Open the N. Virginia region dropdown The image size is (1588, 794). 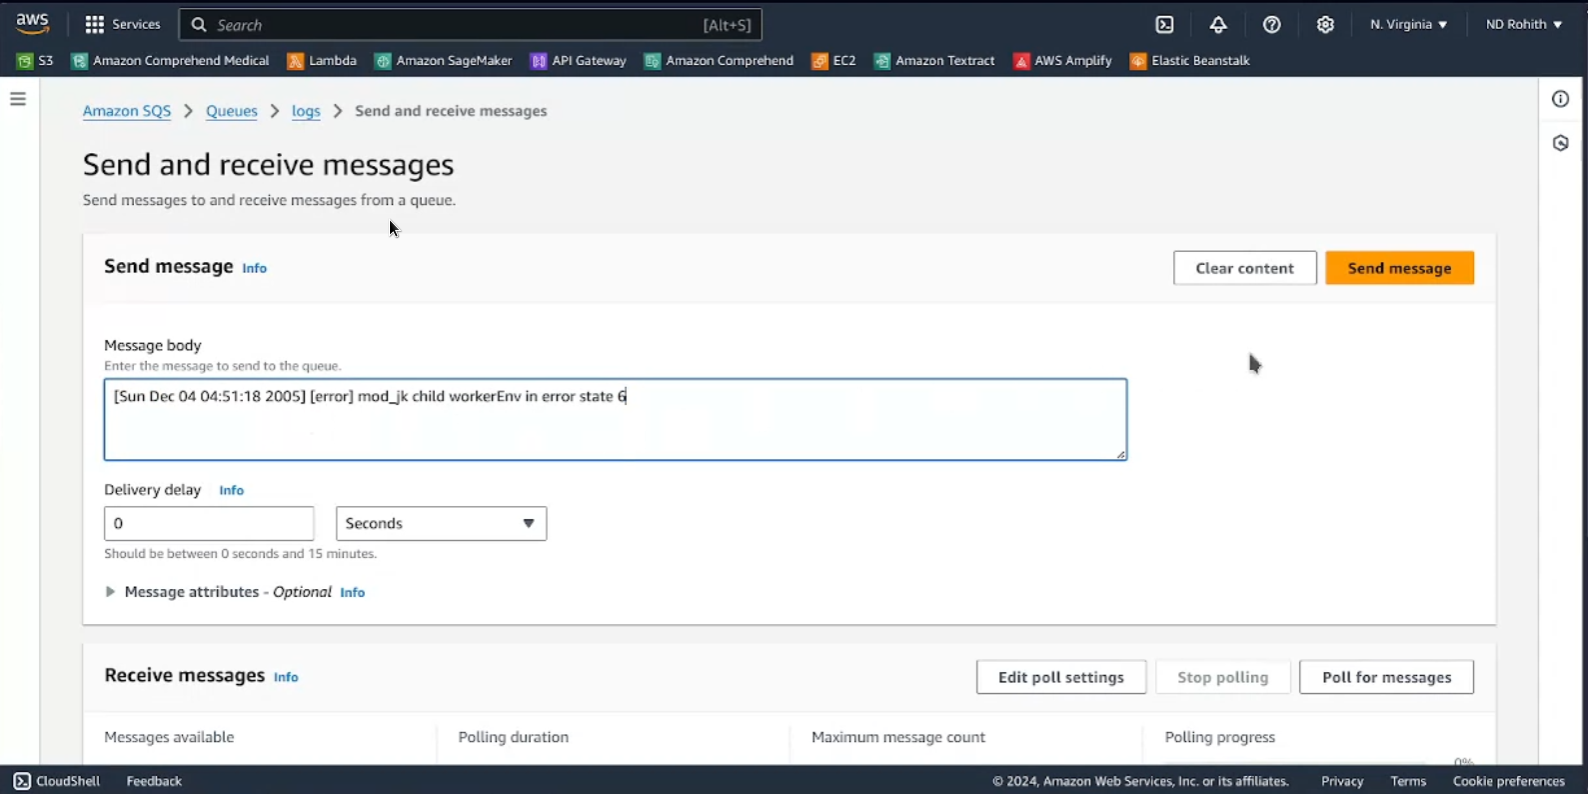pyautogui.click(x=1408, y=24)
